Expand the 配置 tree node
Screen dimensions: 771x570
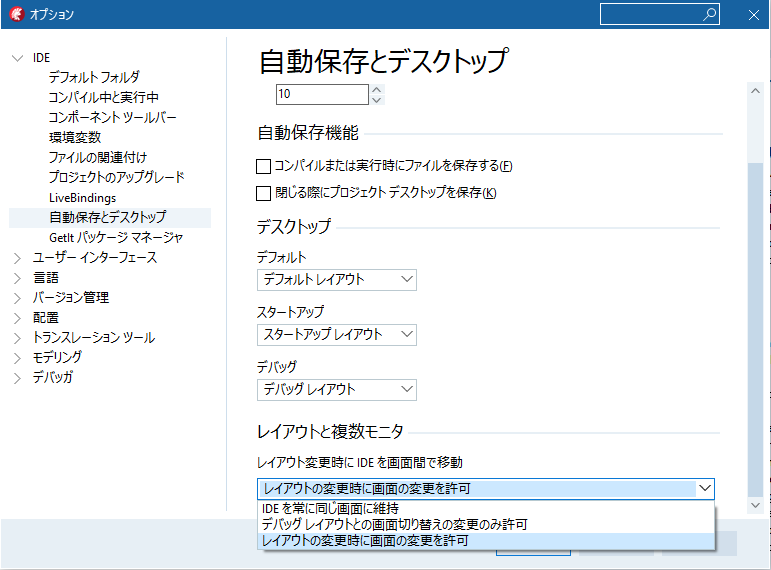click(x=17, y=318)
